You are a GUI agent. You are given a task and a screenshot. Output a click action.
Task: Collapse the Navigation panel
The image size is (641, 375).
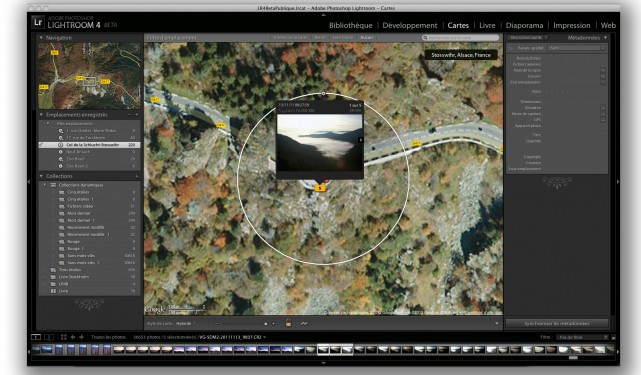(x=41, y=38)
